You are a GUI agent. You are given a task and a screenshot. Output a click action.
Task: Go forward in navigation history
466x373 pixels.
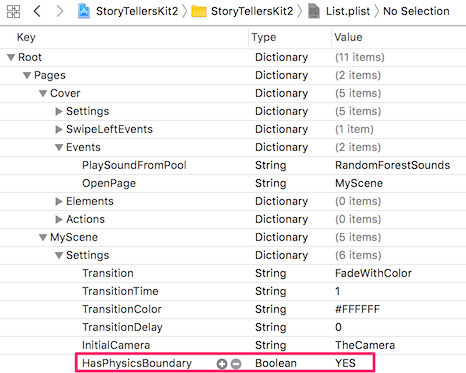point(60,11)
